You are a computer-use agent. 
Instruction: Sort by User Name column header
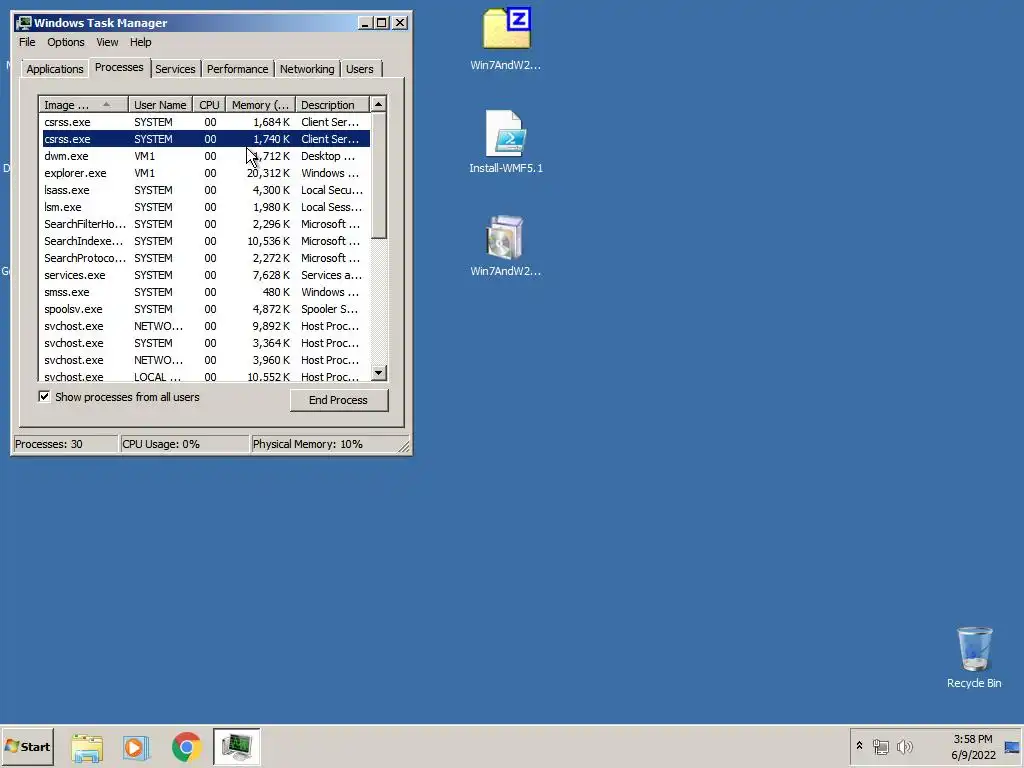160,104
